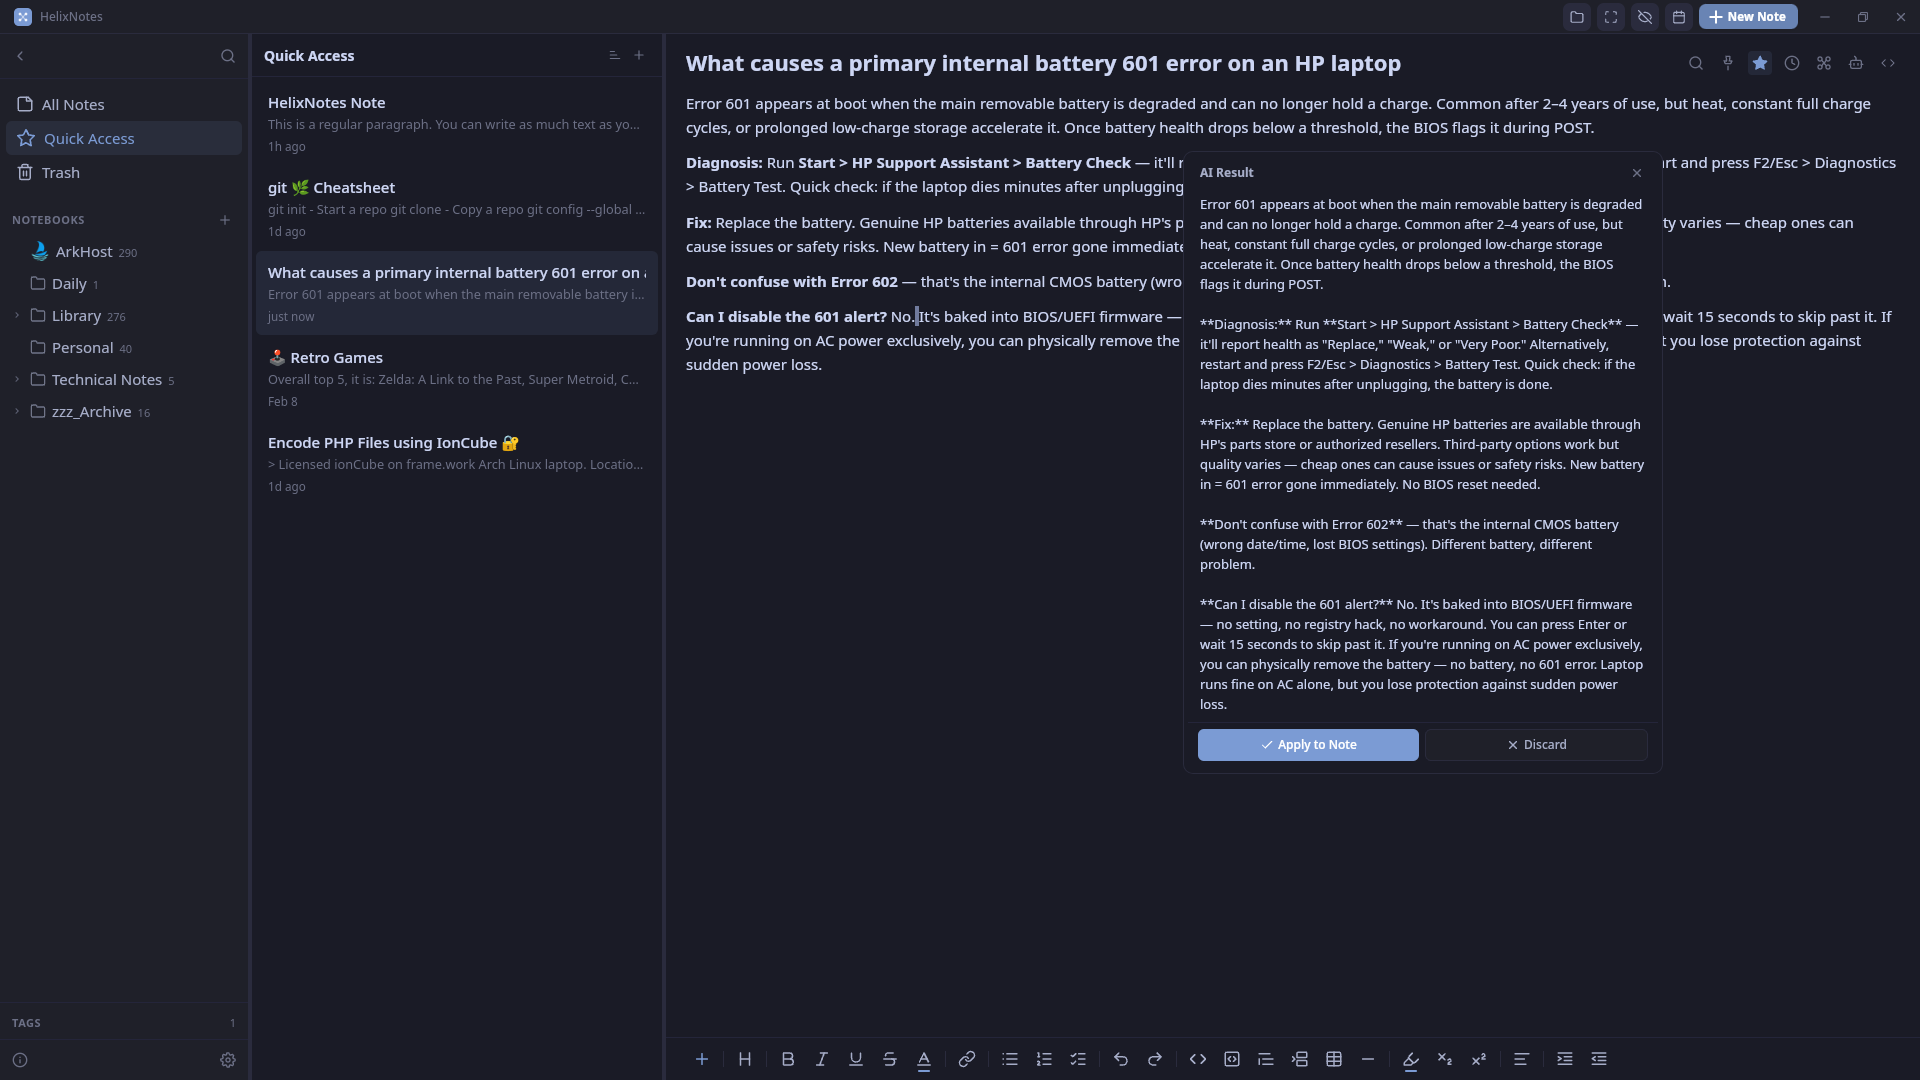Switch to code view with the </> icon

1889,62
